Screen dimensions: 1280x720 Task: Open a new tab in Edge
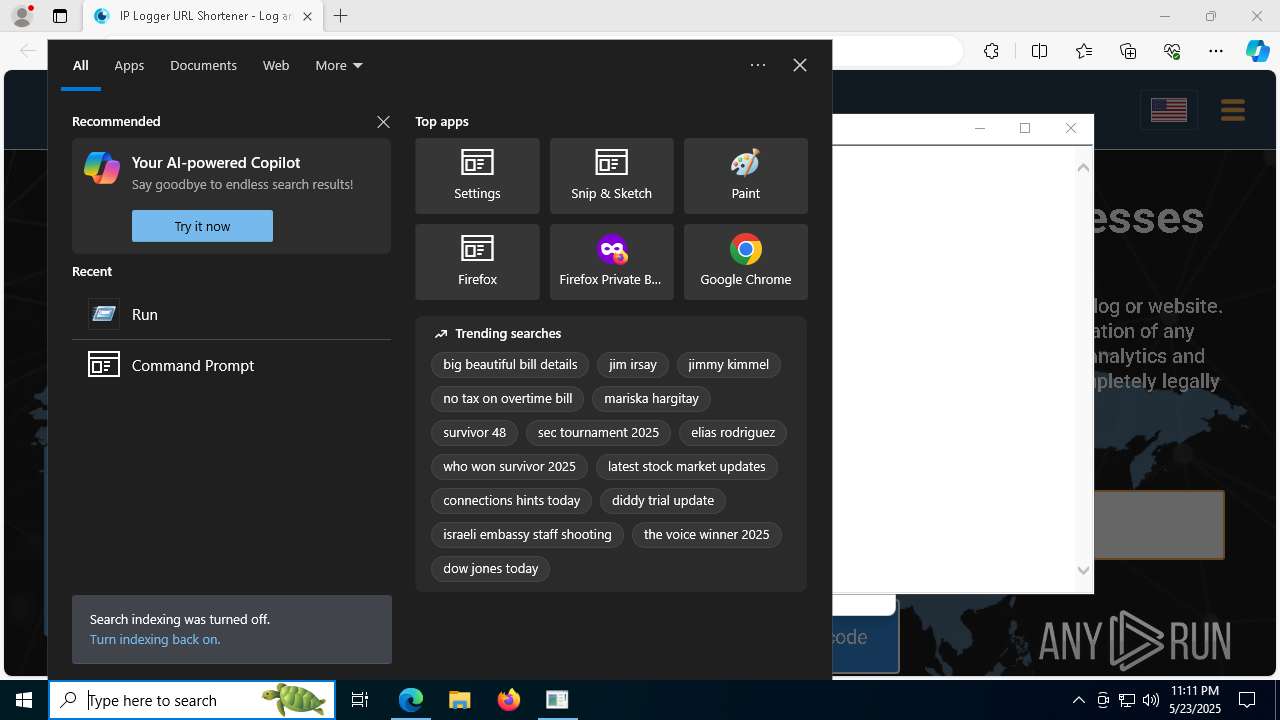(341, 16)
